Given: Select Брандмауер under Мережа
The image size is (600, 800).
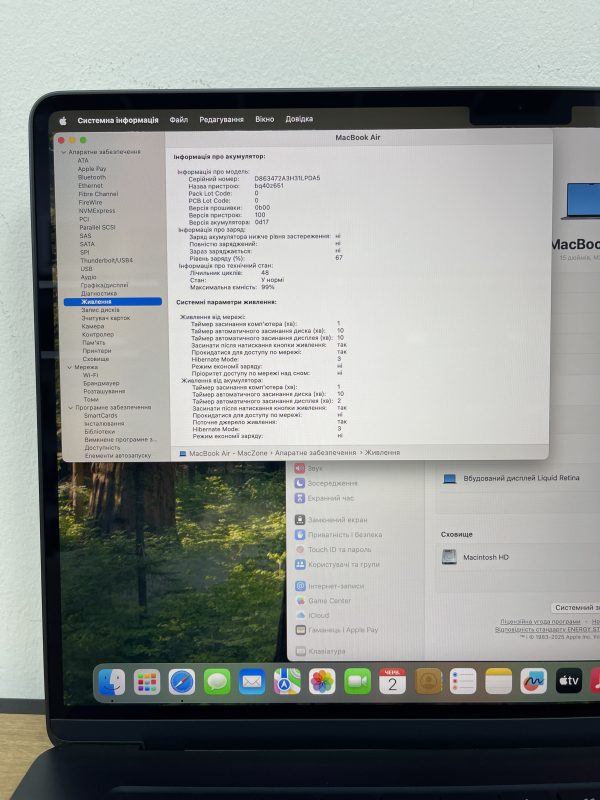Looking at the screenshot, I should pyautogui.click(x=101, y=383).
